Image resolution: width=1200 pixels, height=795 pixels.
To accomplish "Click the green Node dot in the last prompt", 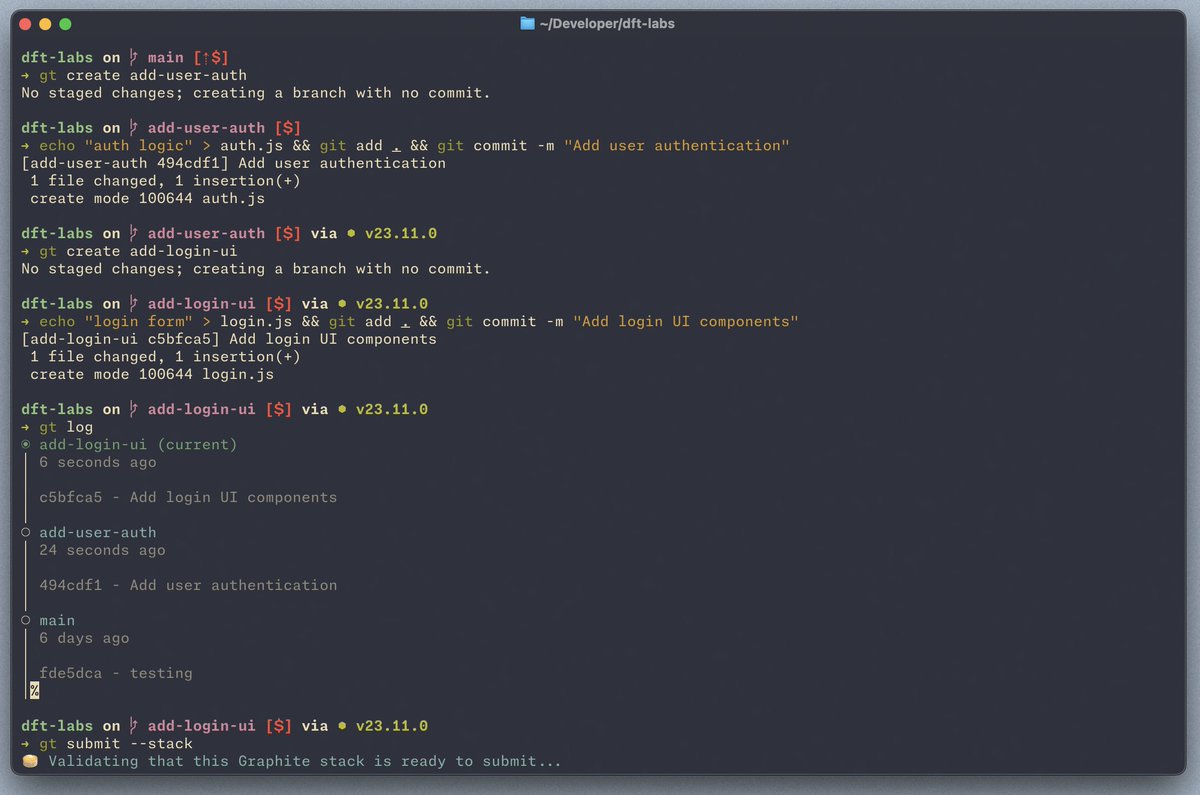I will click(343, 726).
